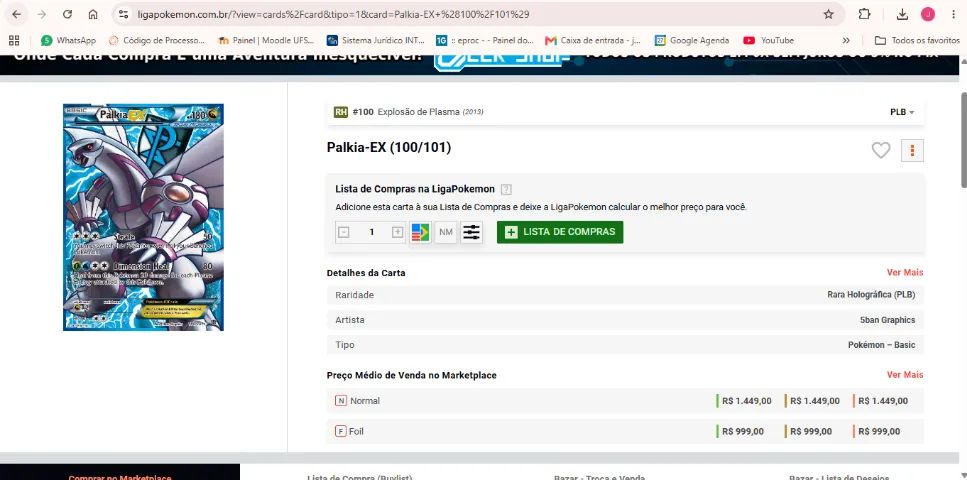
Task: Click LISTA DE COMPRAS button
Action: coord(560,232)
